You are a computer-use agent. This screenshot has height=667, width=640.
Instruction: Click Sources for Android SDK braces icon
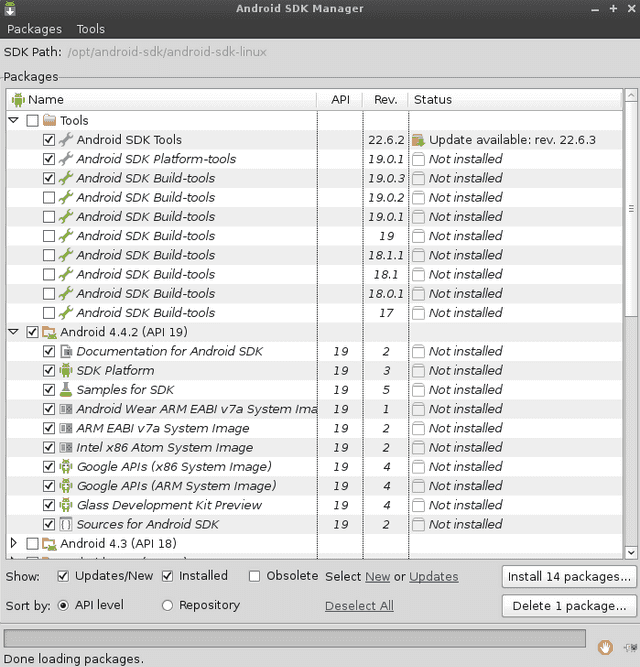[65, 524]
